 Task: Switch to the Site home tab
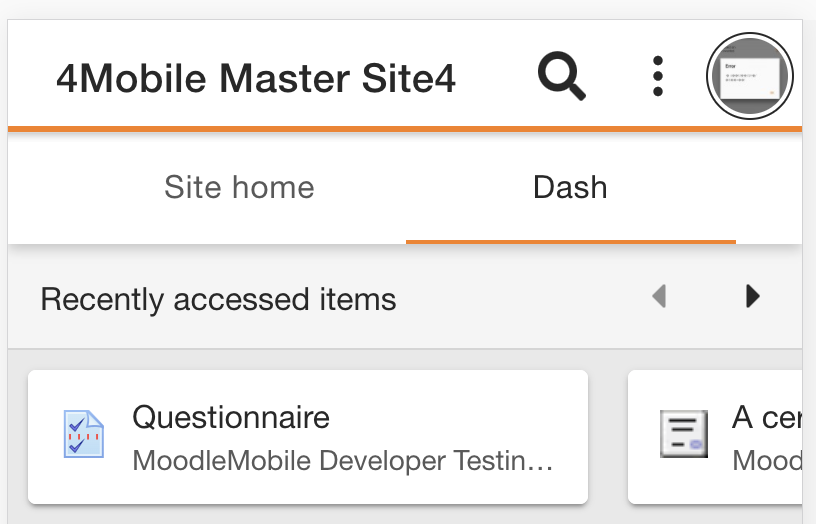point(239,187)
